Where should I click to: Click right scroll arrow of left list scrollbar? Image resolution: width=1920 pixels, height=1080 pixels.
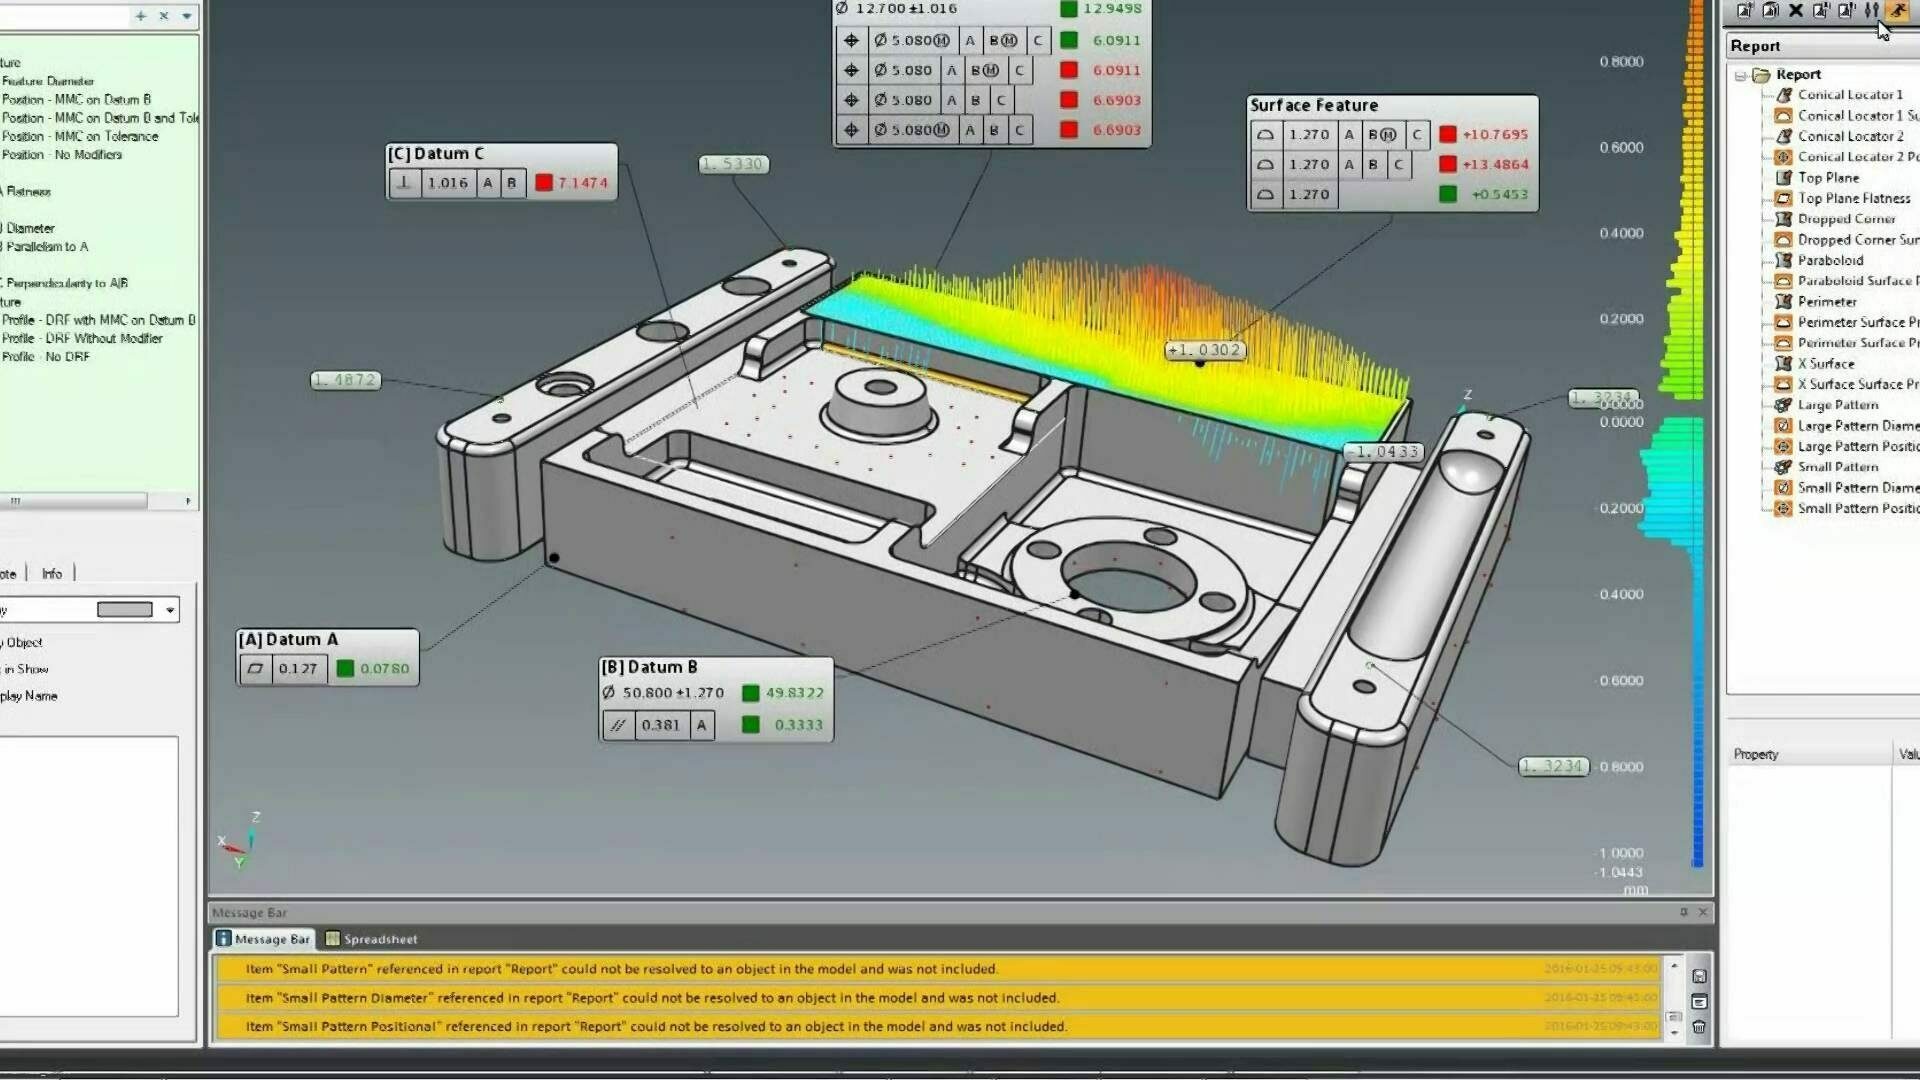[x=188, y=500]
